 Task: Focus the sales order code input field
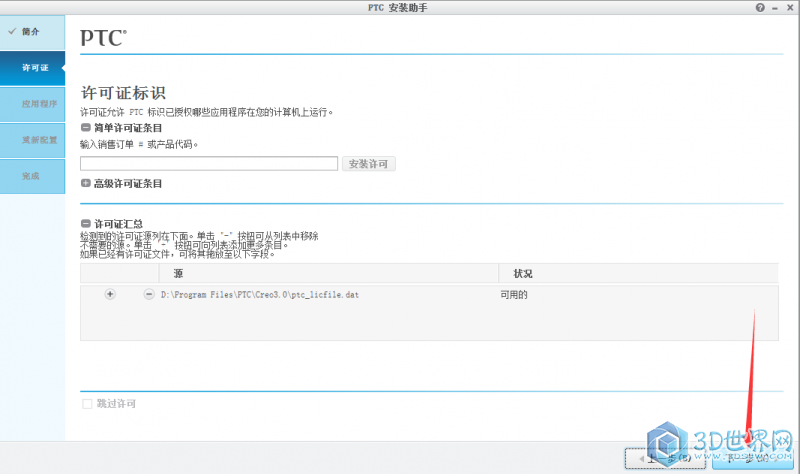click(x=209, y=164)
